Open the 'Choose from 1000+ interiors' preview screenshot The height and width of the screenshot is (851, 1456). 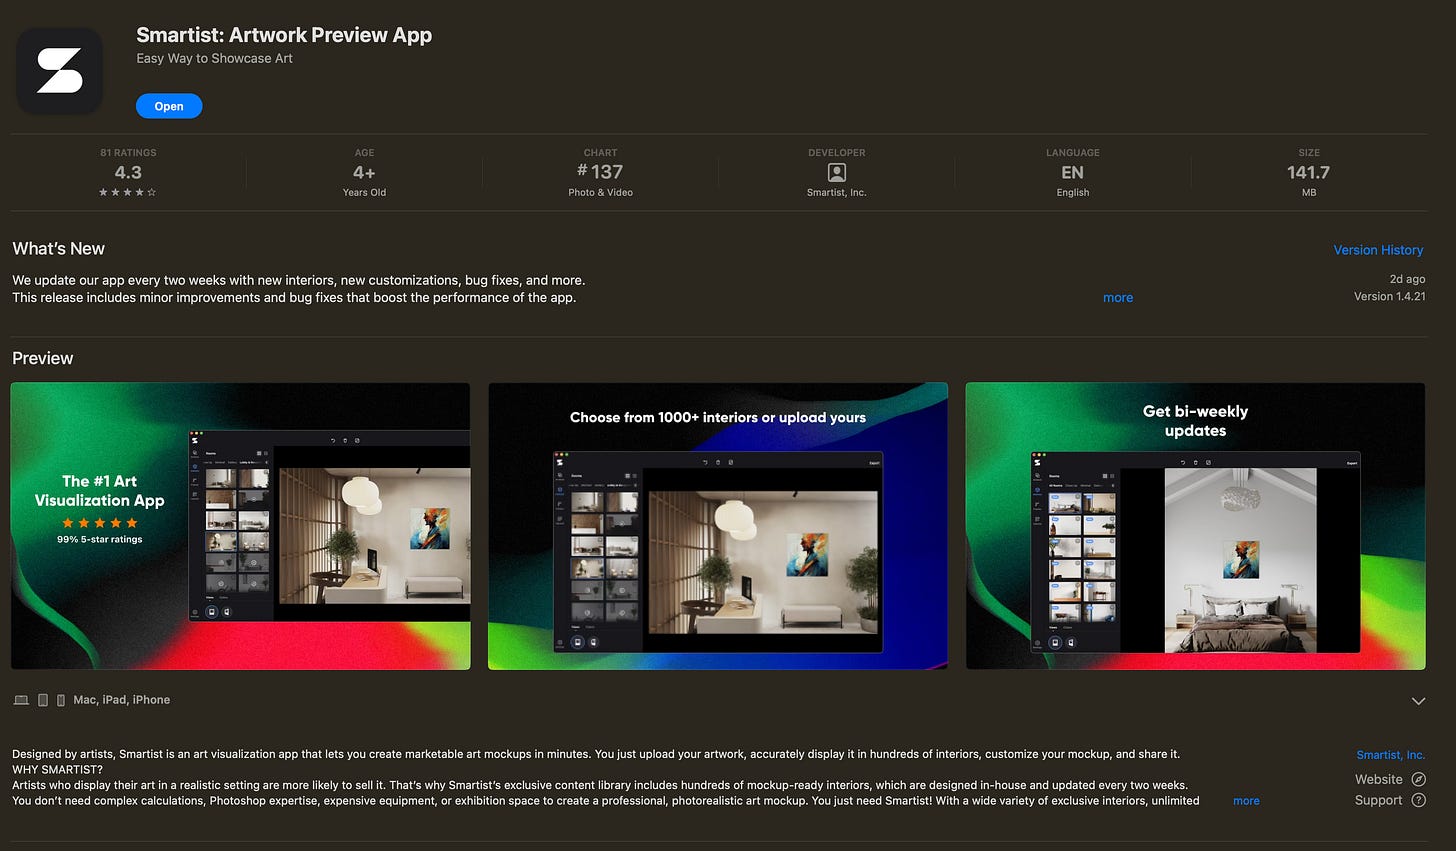tap(718, 526)
